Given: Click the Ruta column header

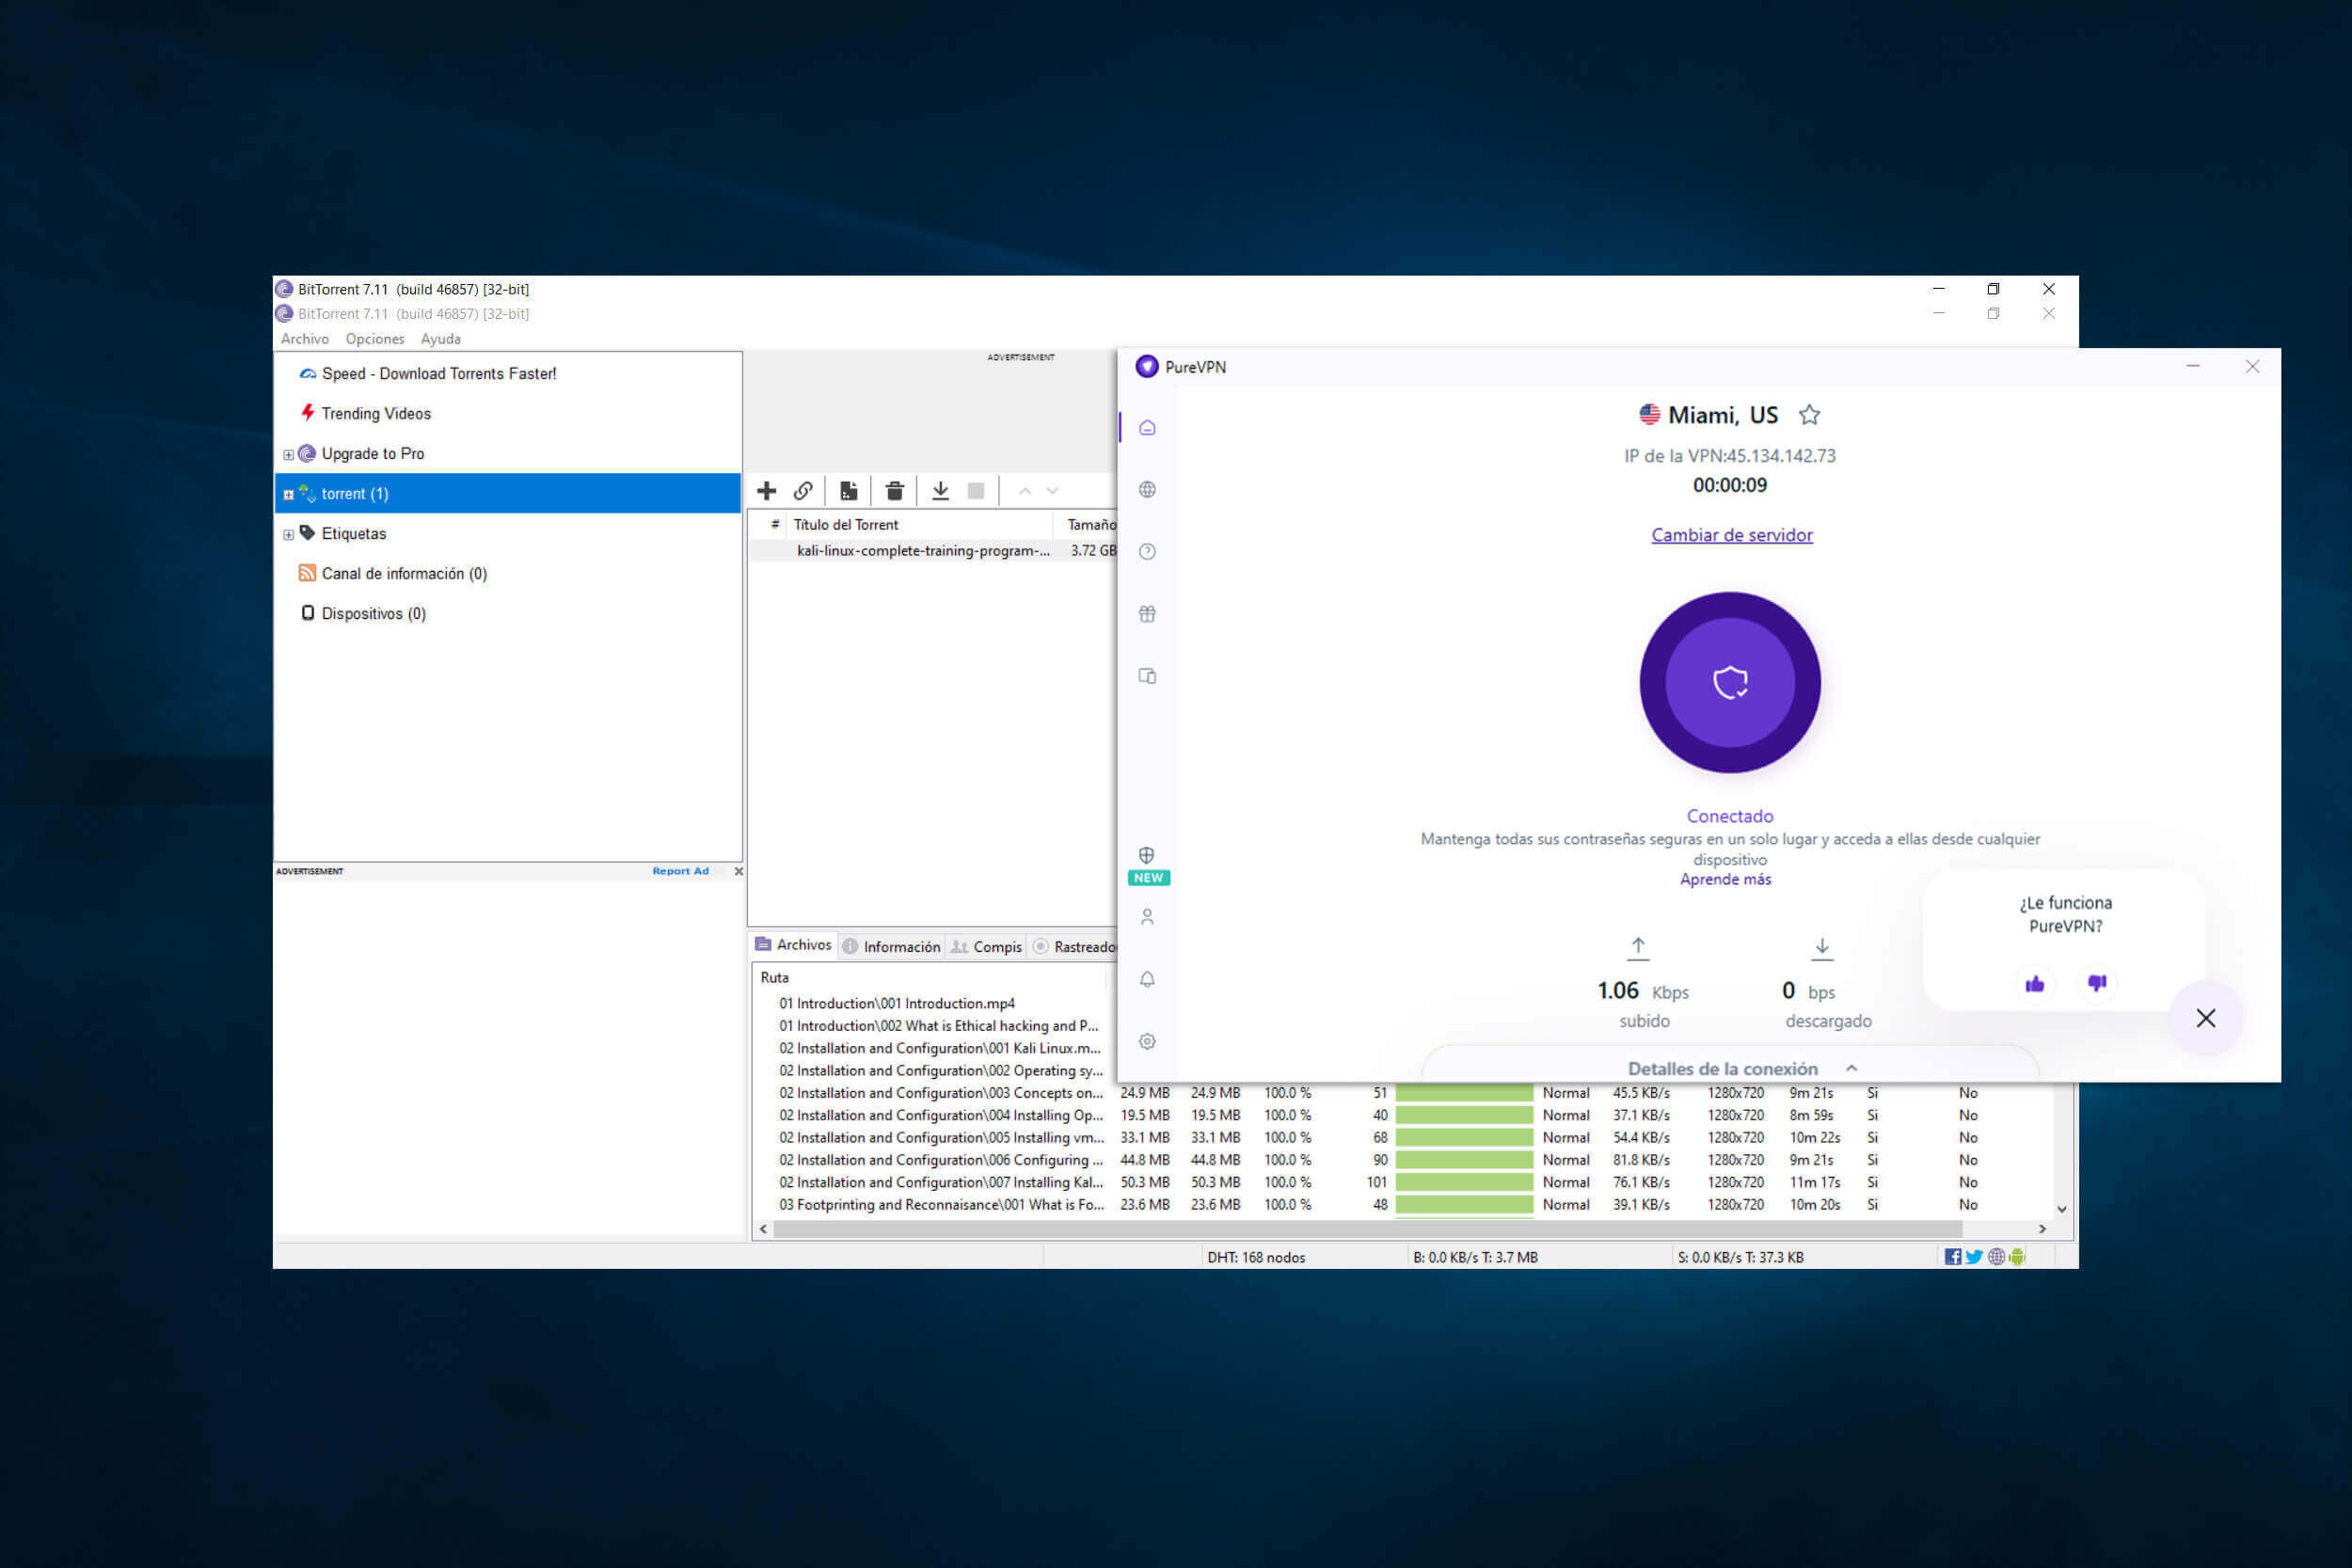Looking at the screenshot, I should (x=775, y=978).
